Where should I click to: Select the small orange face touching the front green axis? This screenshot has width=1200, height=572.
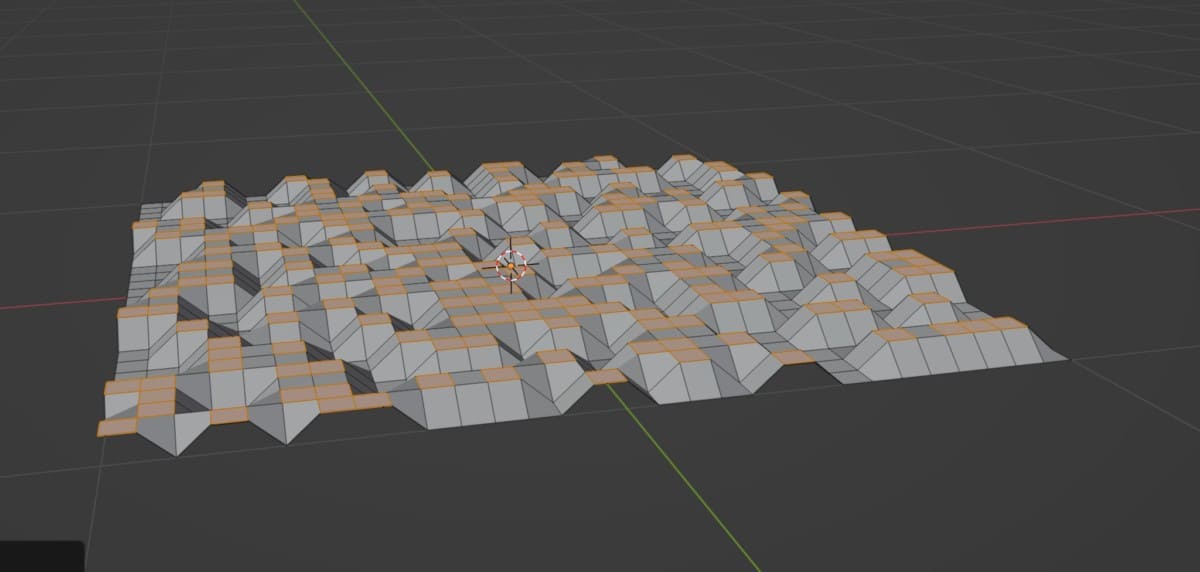click(606, 377)
